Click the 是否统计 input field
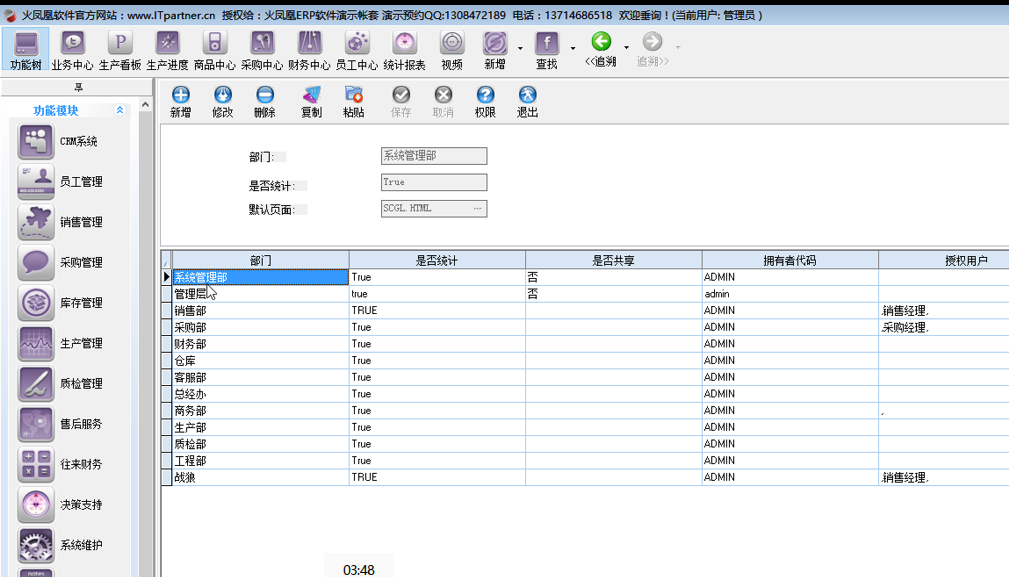1009x577 pixels. point(434,183)
